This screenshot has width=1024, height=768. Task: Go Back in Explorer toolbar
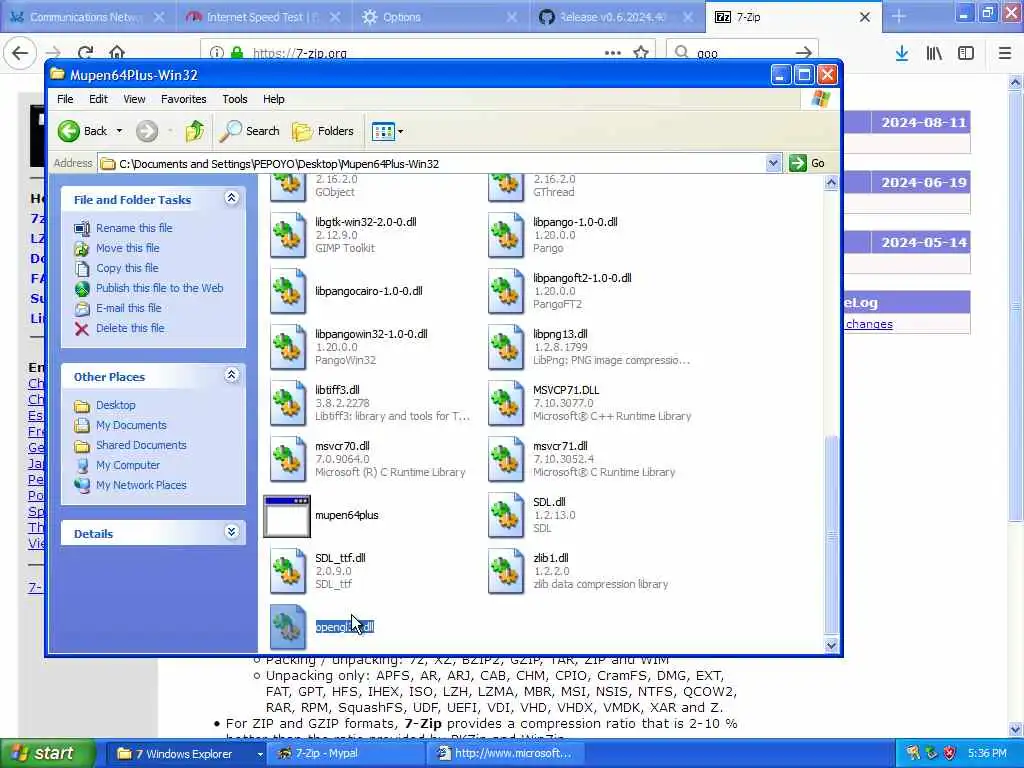click(82, 131)
